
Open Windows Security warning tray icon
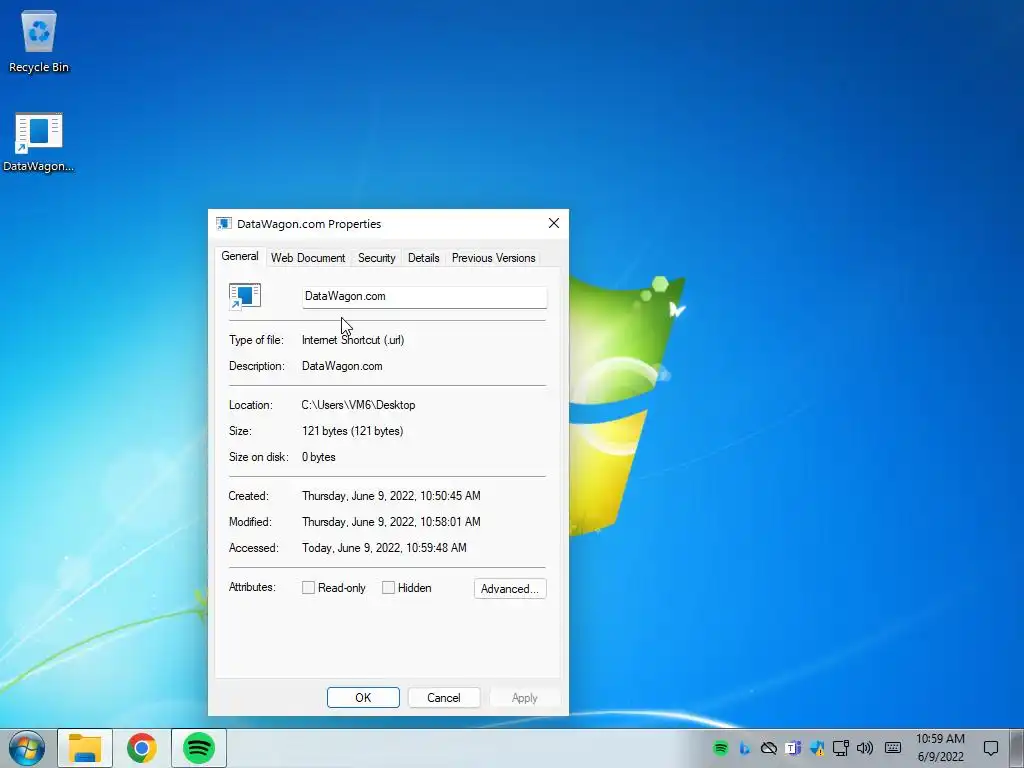(x=816, y=748)
